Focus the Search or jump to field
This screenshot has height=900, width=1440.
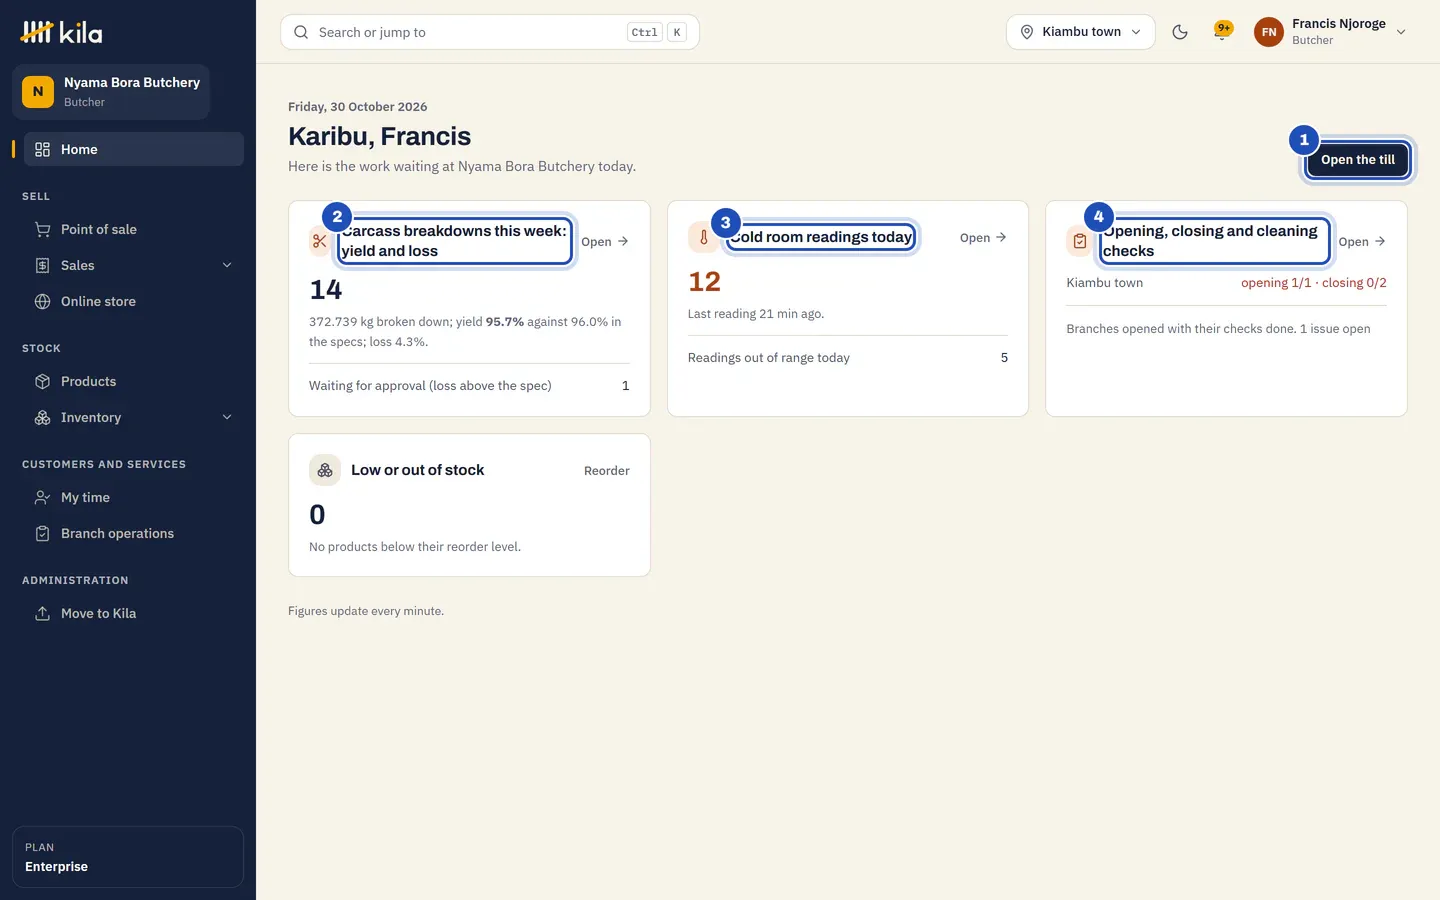pyautogui.click(x=490, y=32)
